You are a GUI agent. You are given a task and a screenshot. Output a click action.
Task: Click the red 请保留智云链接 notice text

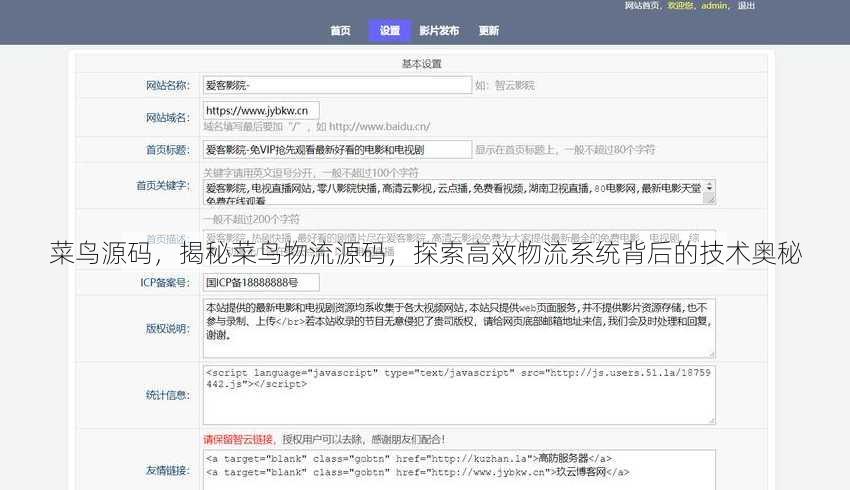(x=239, y=439)
